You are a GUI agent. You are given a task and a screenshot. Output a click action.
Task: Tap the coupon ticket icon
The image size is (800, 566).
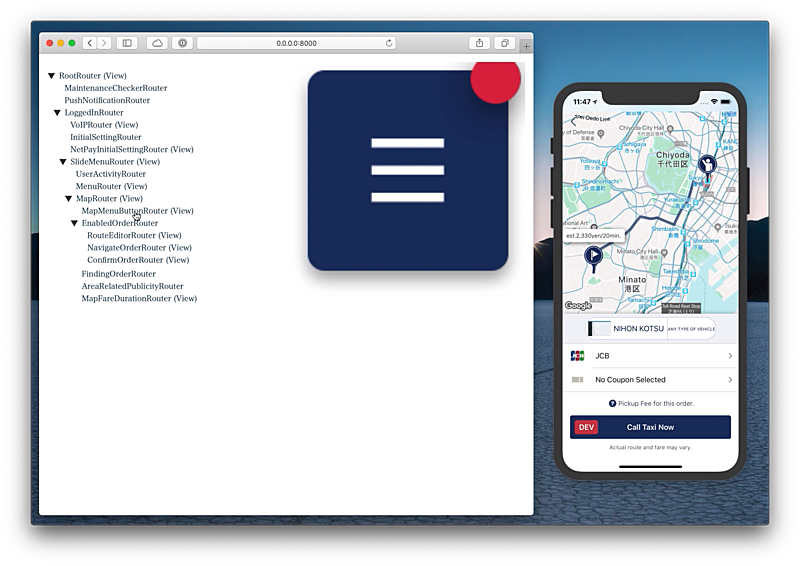[577, 380]
